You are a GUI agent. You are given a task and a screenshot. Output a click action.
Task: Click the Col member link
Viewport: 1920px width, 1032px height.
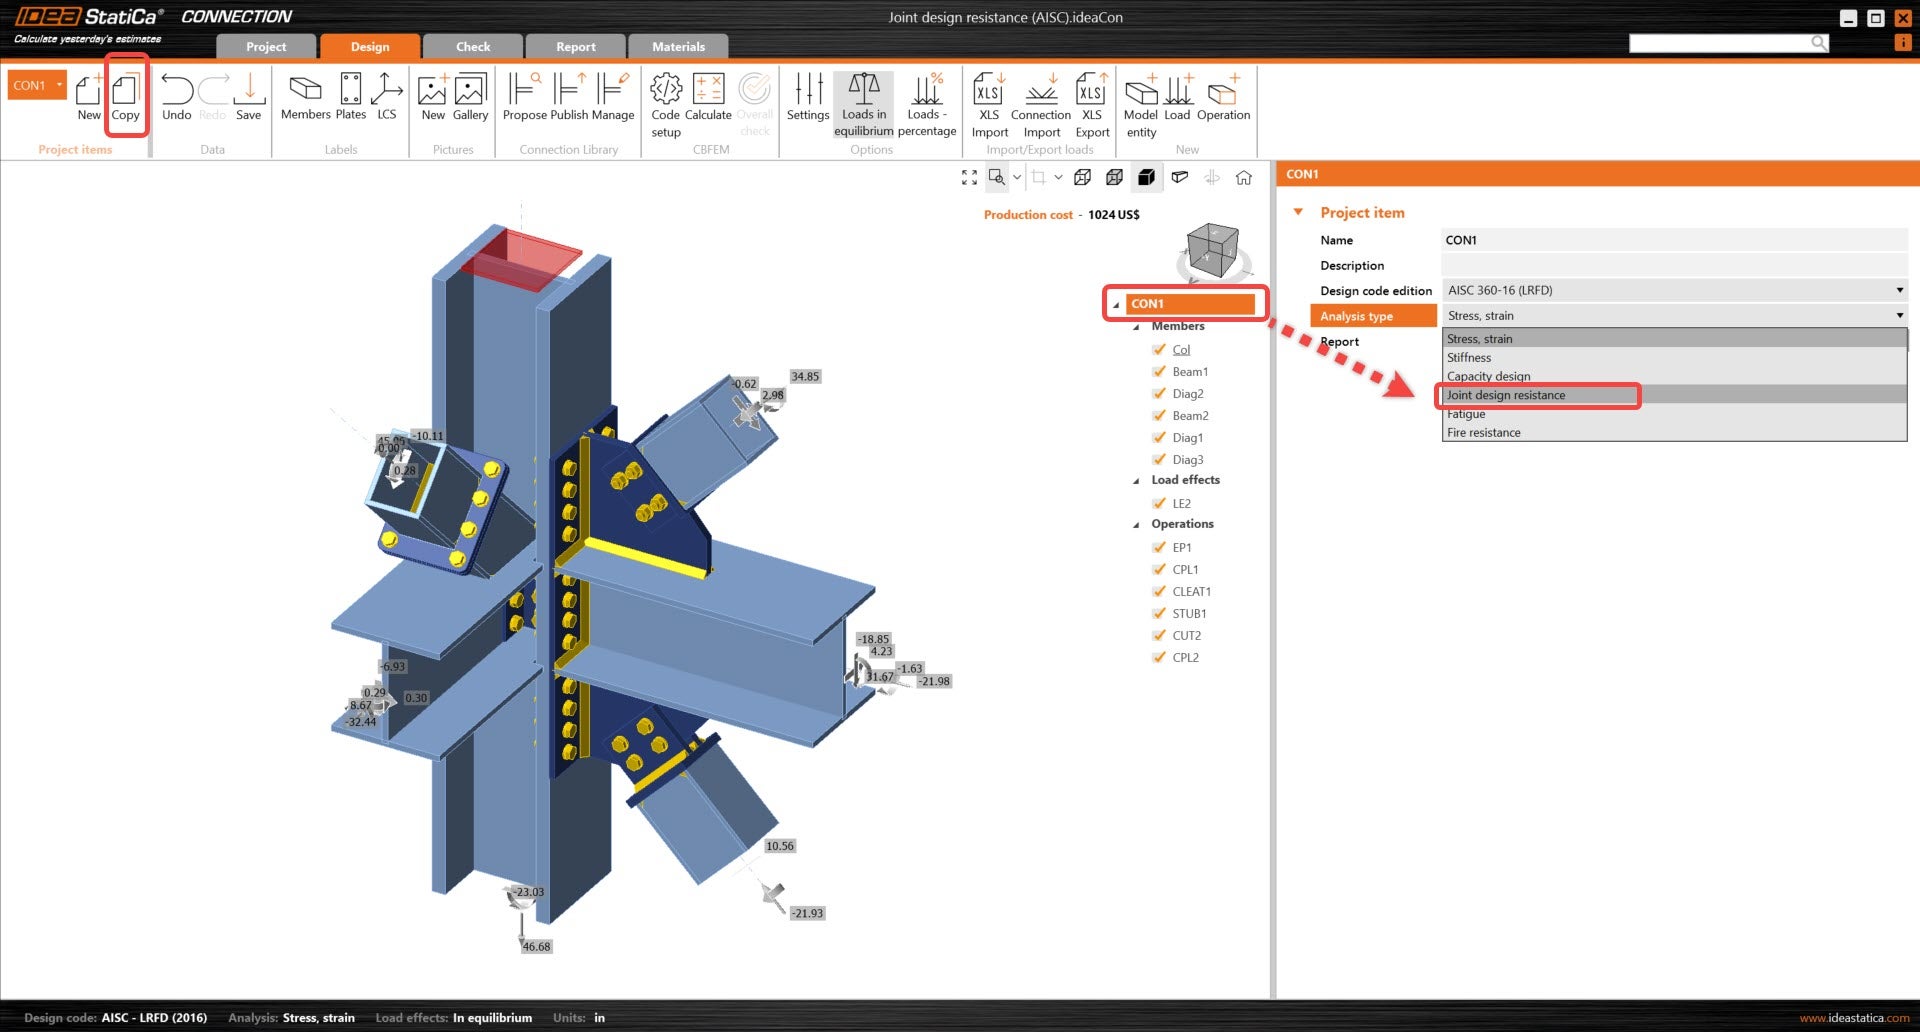(x=1181, y=350)
